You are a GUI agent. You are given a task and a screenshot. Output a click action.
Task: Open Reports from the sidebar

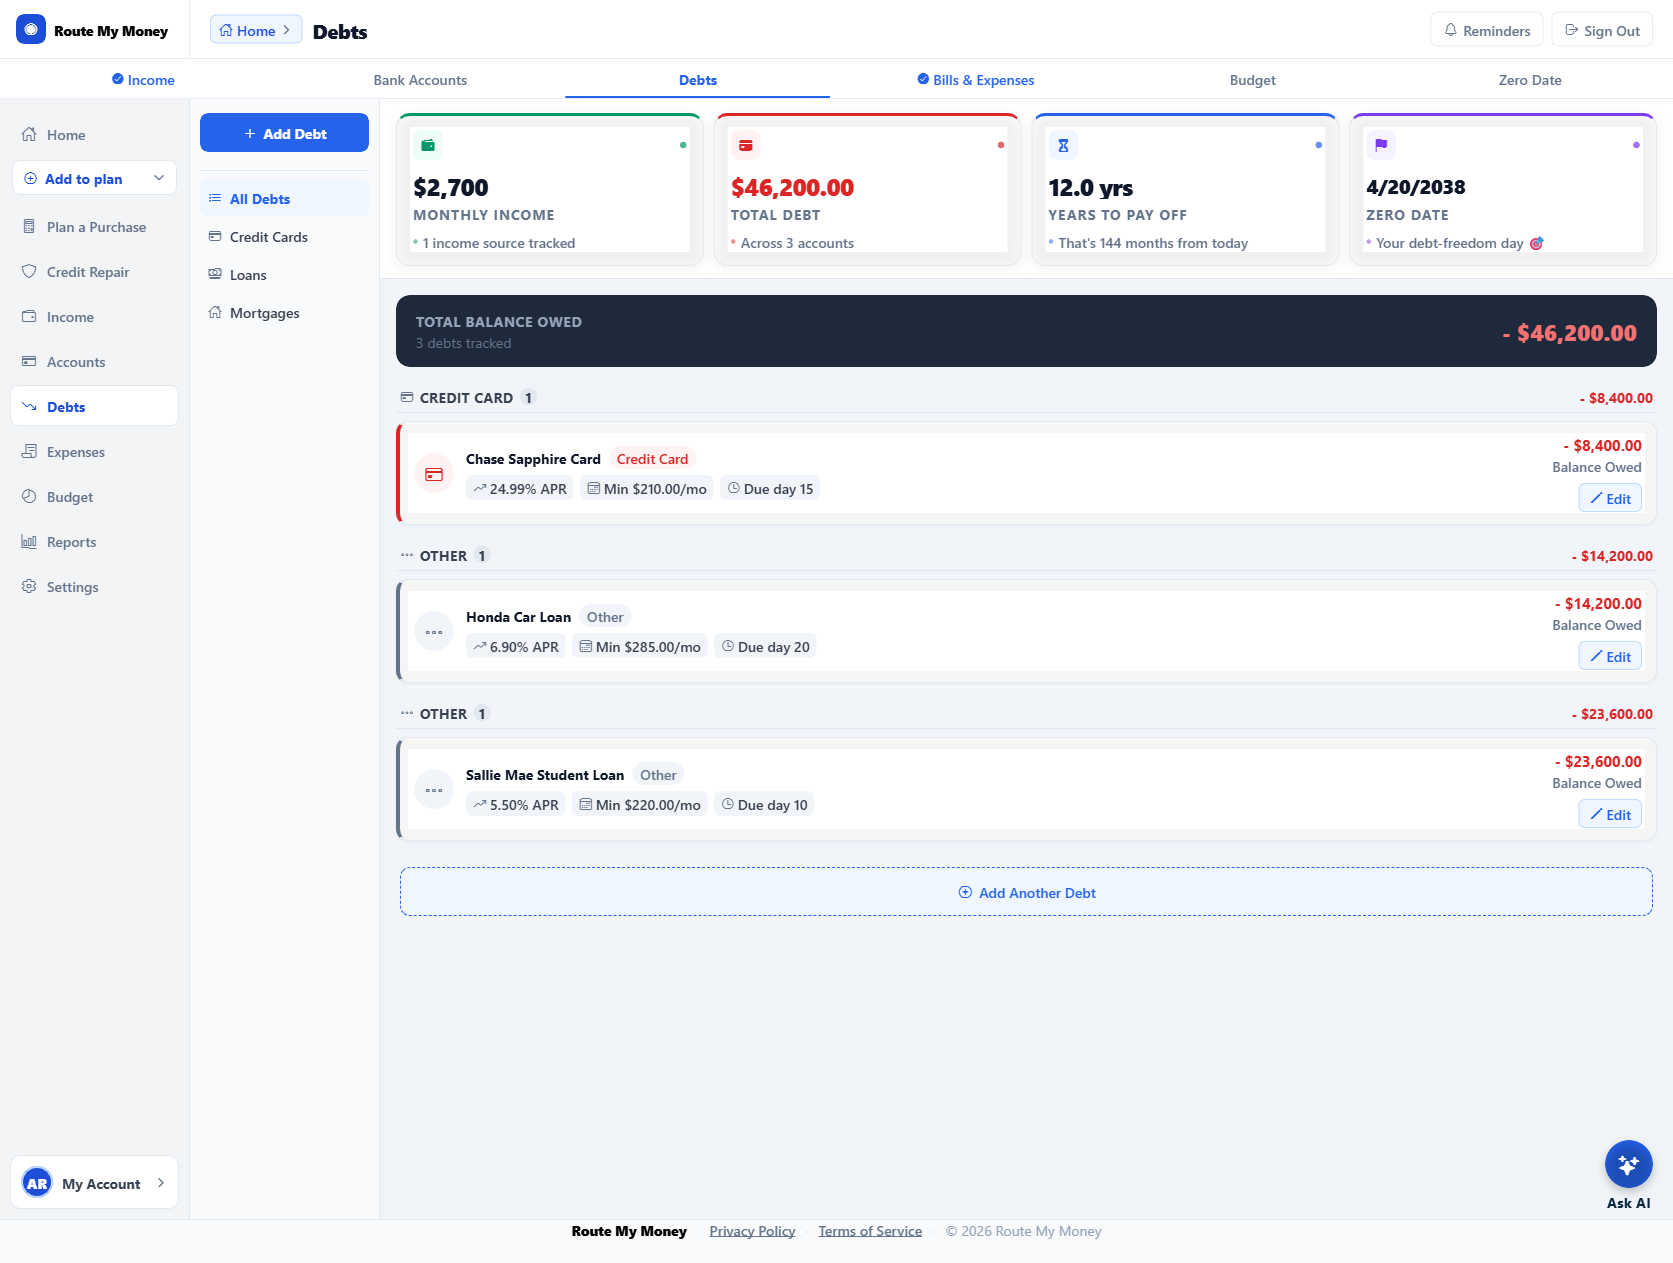pyautogui.click(x=72, y=541)
